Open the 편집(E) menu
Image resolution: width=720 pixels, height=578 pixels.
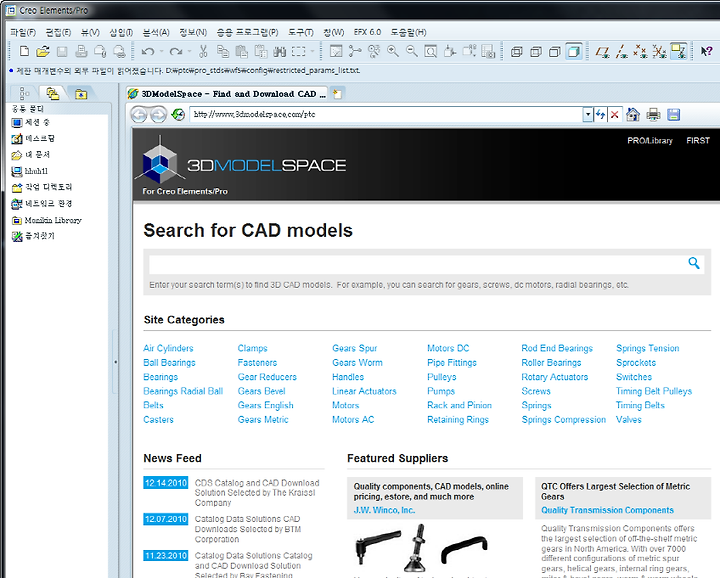[58, 32]
